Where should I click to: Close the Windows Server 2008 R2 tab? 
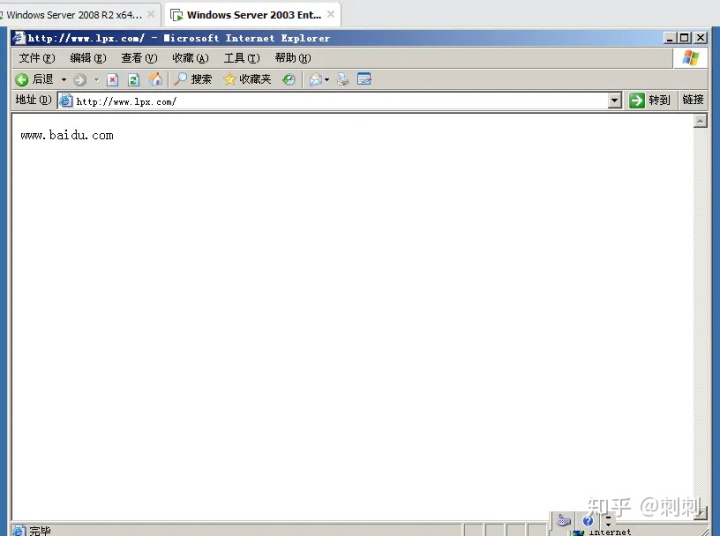pos(151,14)
